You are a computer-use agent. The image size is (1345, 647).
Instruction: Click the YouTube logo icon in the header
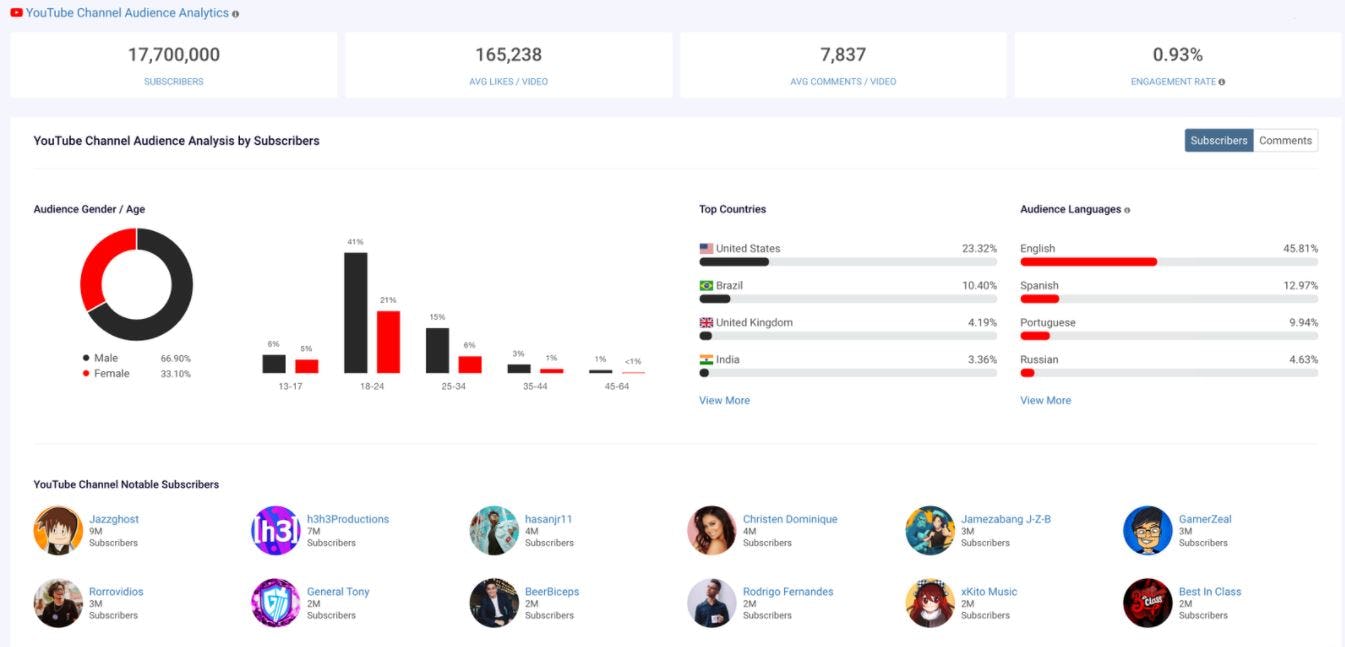click(16, 13)
